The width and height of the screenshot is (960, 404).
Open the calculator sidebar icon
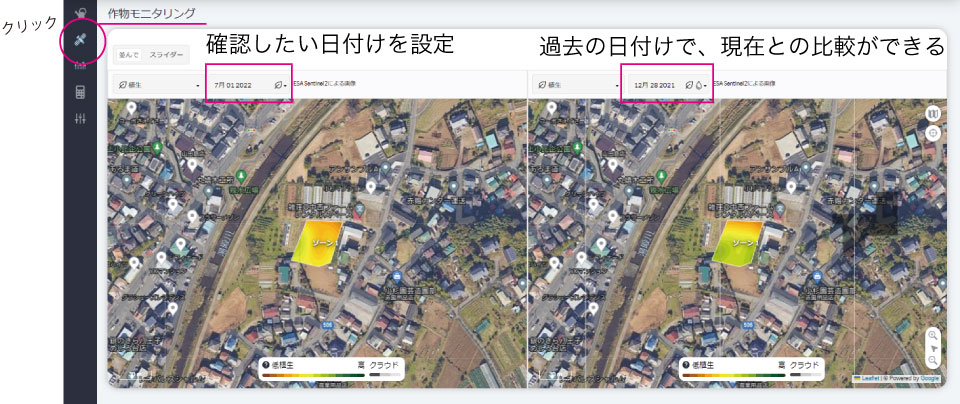point(80,92)
